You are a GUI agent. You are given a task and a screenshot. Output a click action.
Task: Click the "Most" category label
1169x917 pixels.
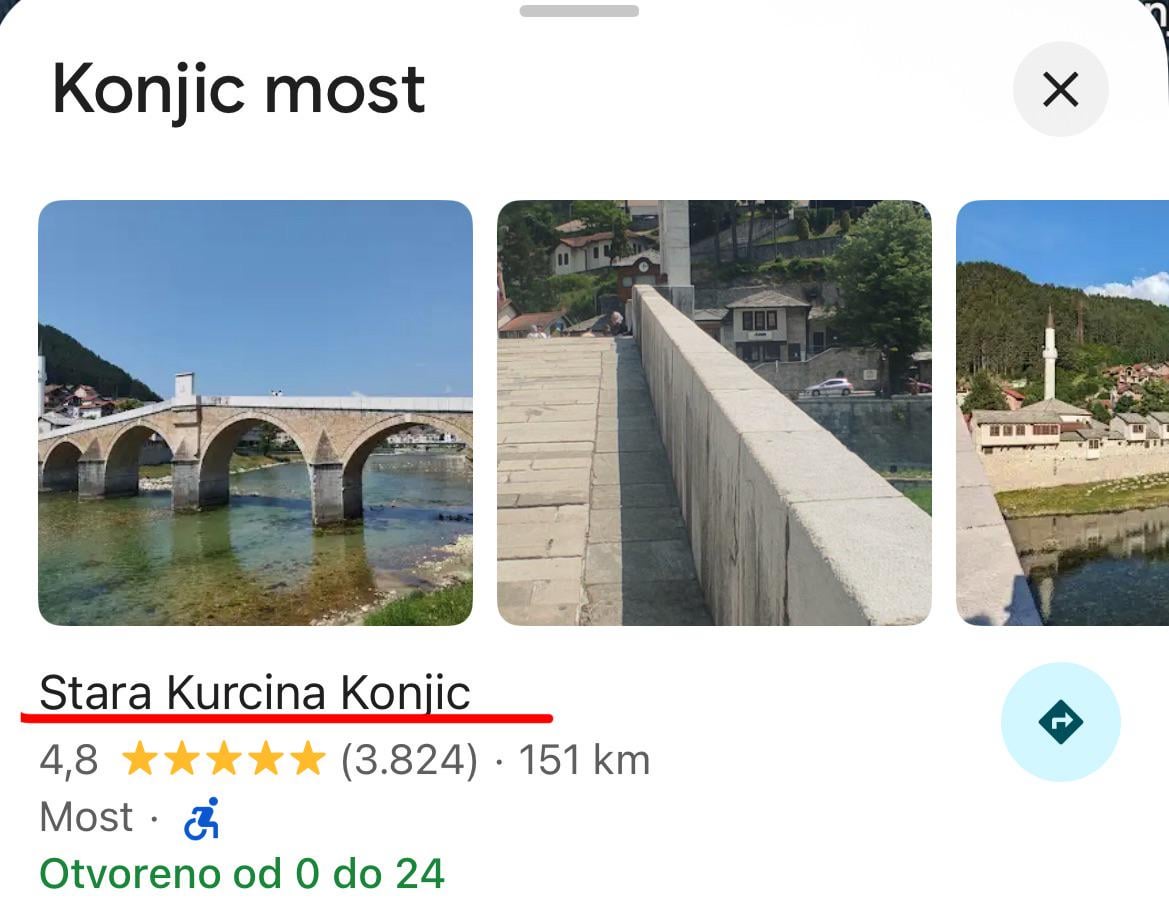[x=86, y=818]
